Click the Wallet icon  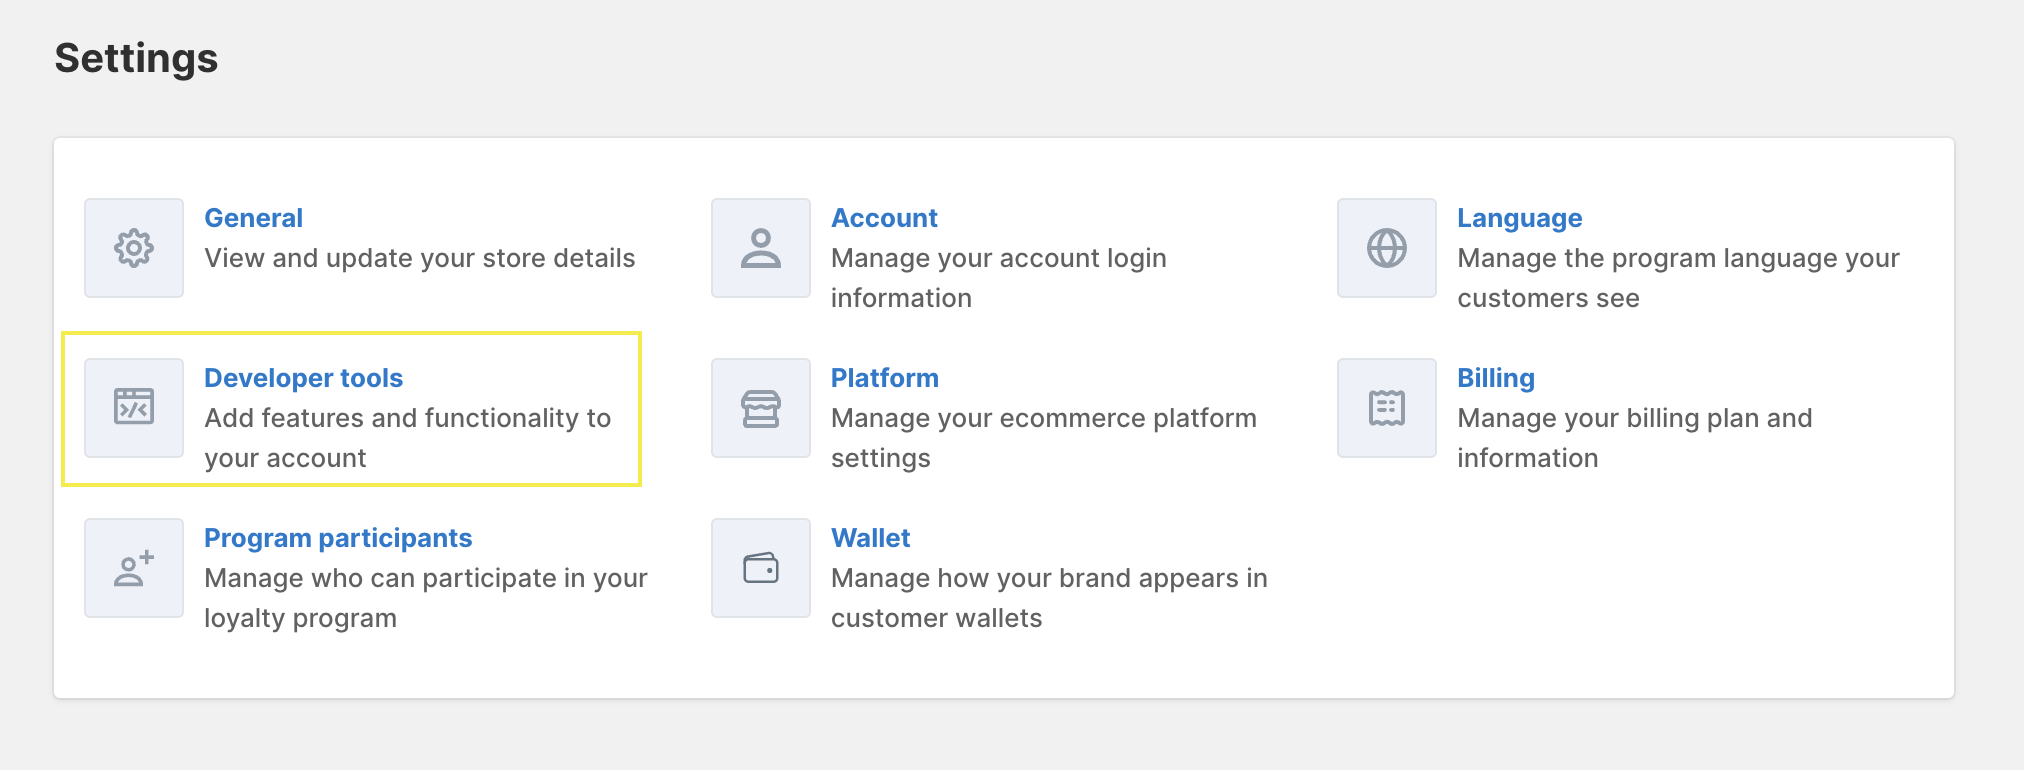click(761, 568)
